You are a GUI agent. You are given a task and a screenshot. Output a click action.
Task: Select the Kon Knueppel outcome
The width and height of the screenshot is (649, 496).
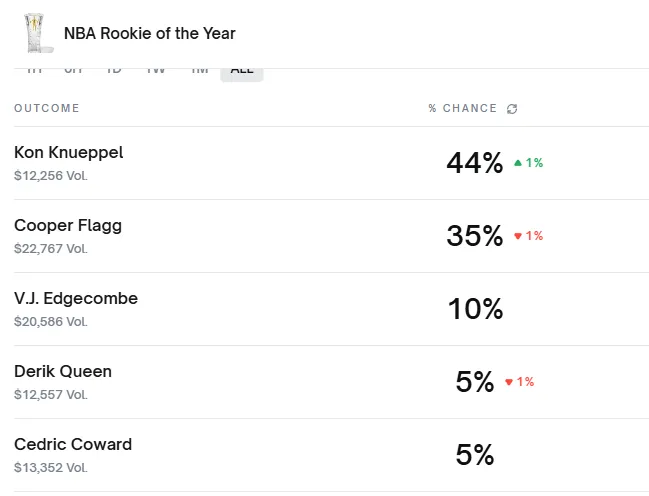[69, 152]
